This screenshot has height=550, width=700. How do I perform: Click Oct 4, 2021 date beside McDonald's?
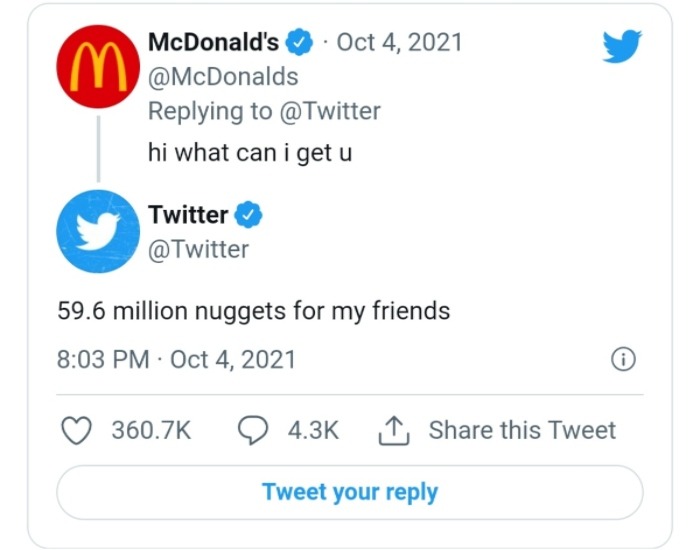point(399,42)
